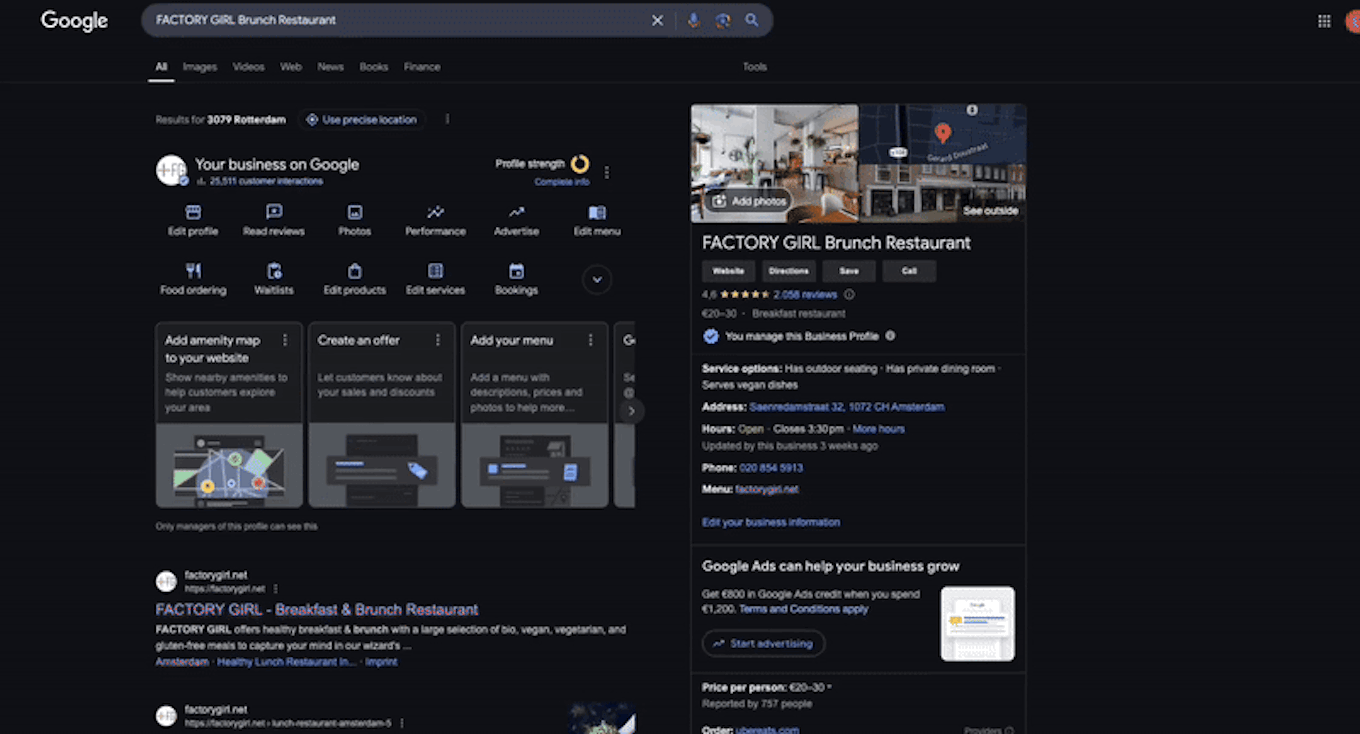Viewport: 1360px width, 734px height.
Task: Open Advertise shortcut
Action: point(516,221)
